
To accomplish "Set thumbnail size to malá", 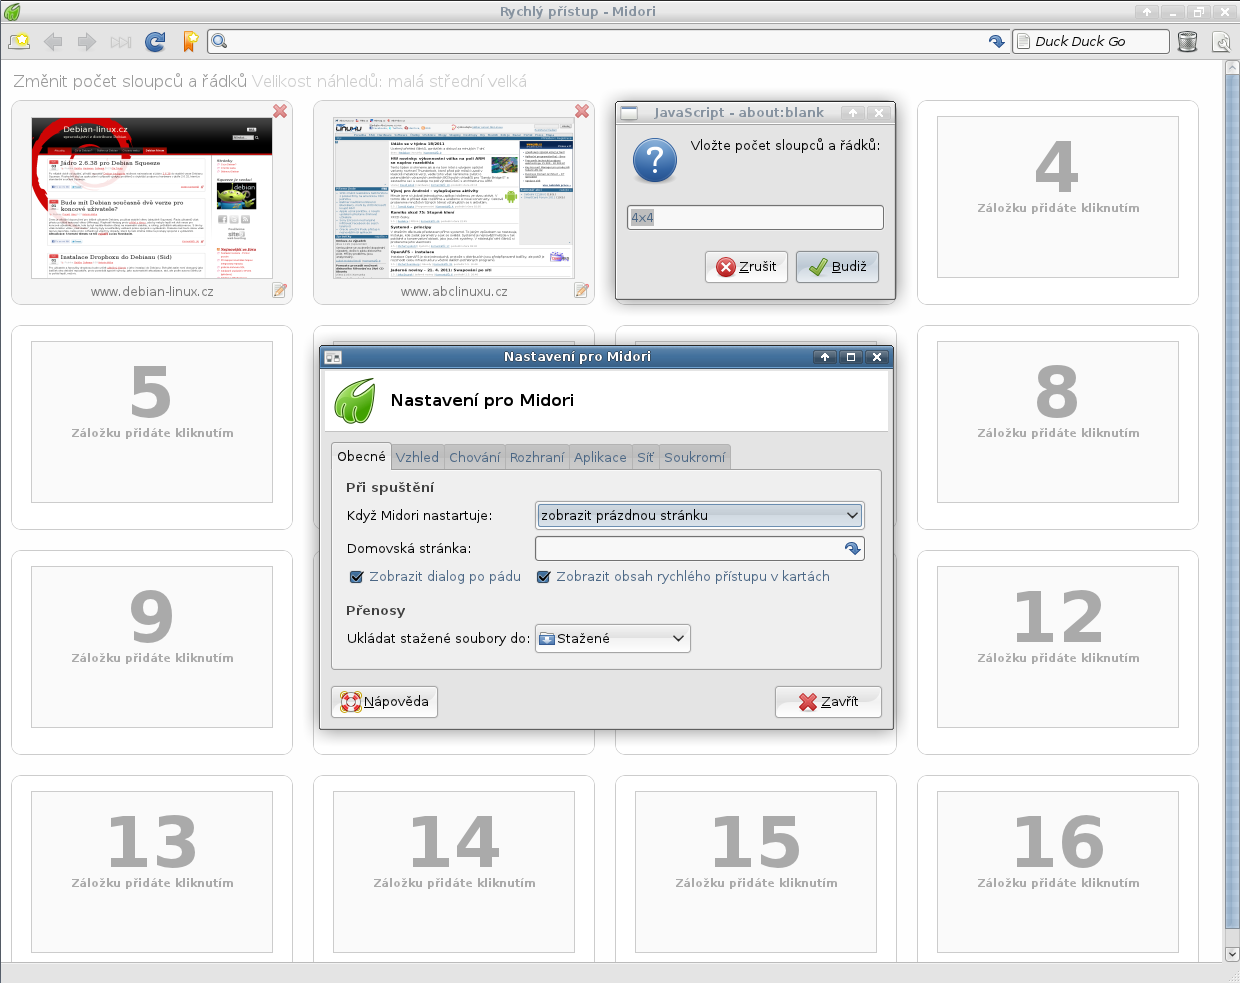I will click(408, 81).
